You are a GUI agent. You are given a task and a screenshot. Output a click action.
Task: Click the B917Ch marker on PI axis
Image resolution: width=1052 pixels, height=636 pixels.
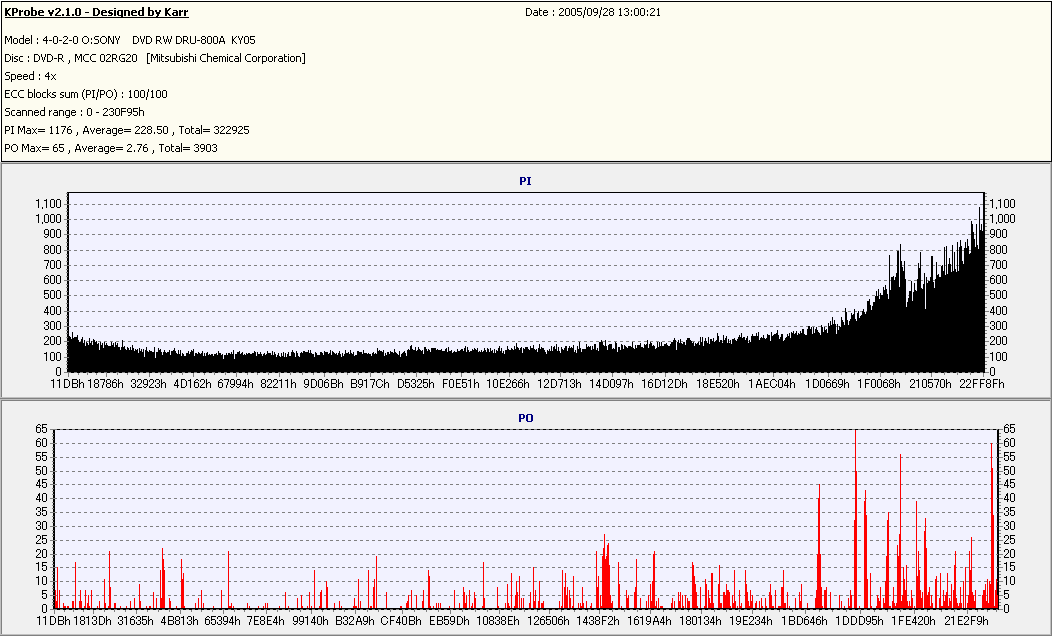tap(370, 384)
